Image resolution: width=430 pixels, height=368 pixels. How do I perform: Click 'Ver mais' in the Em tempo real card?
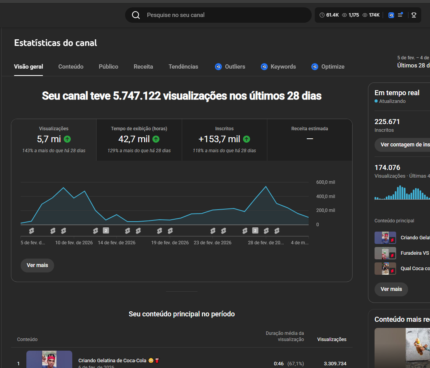pos(391,289)
